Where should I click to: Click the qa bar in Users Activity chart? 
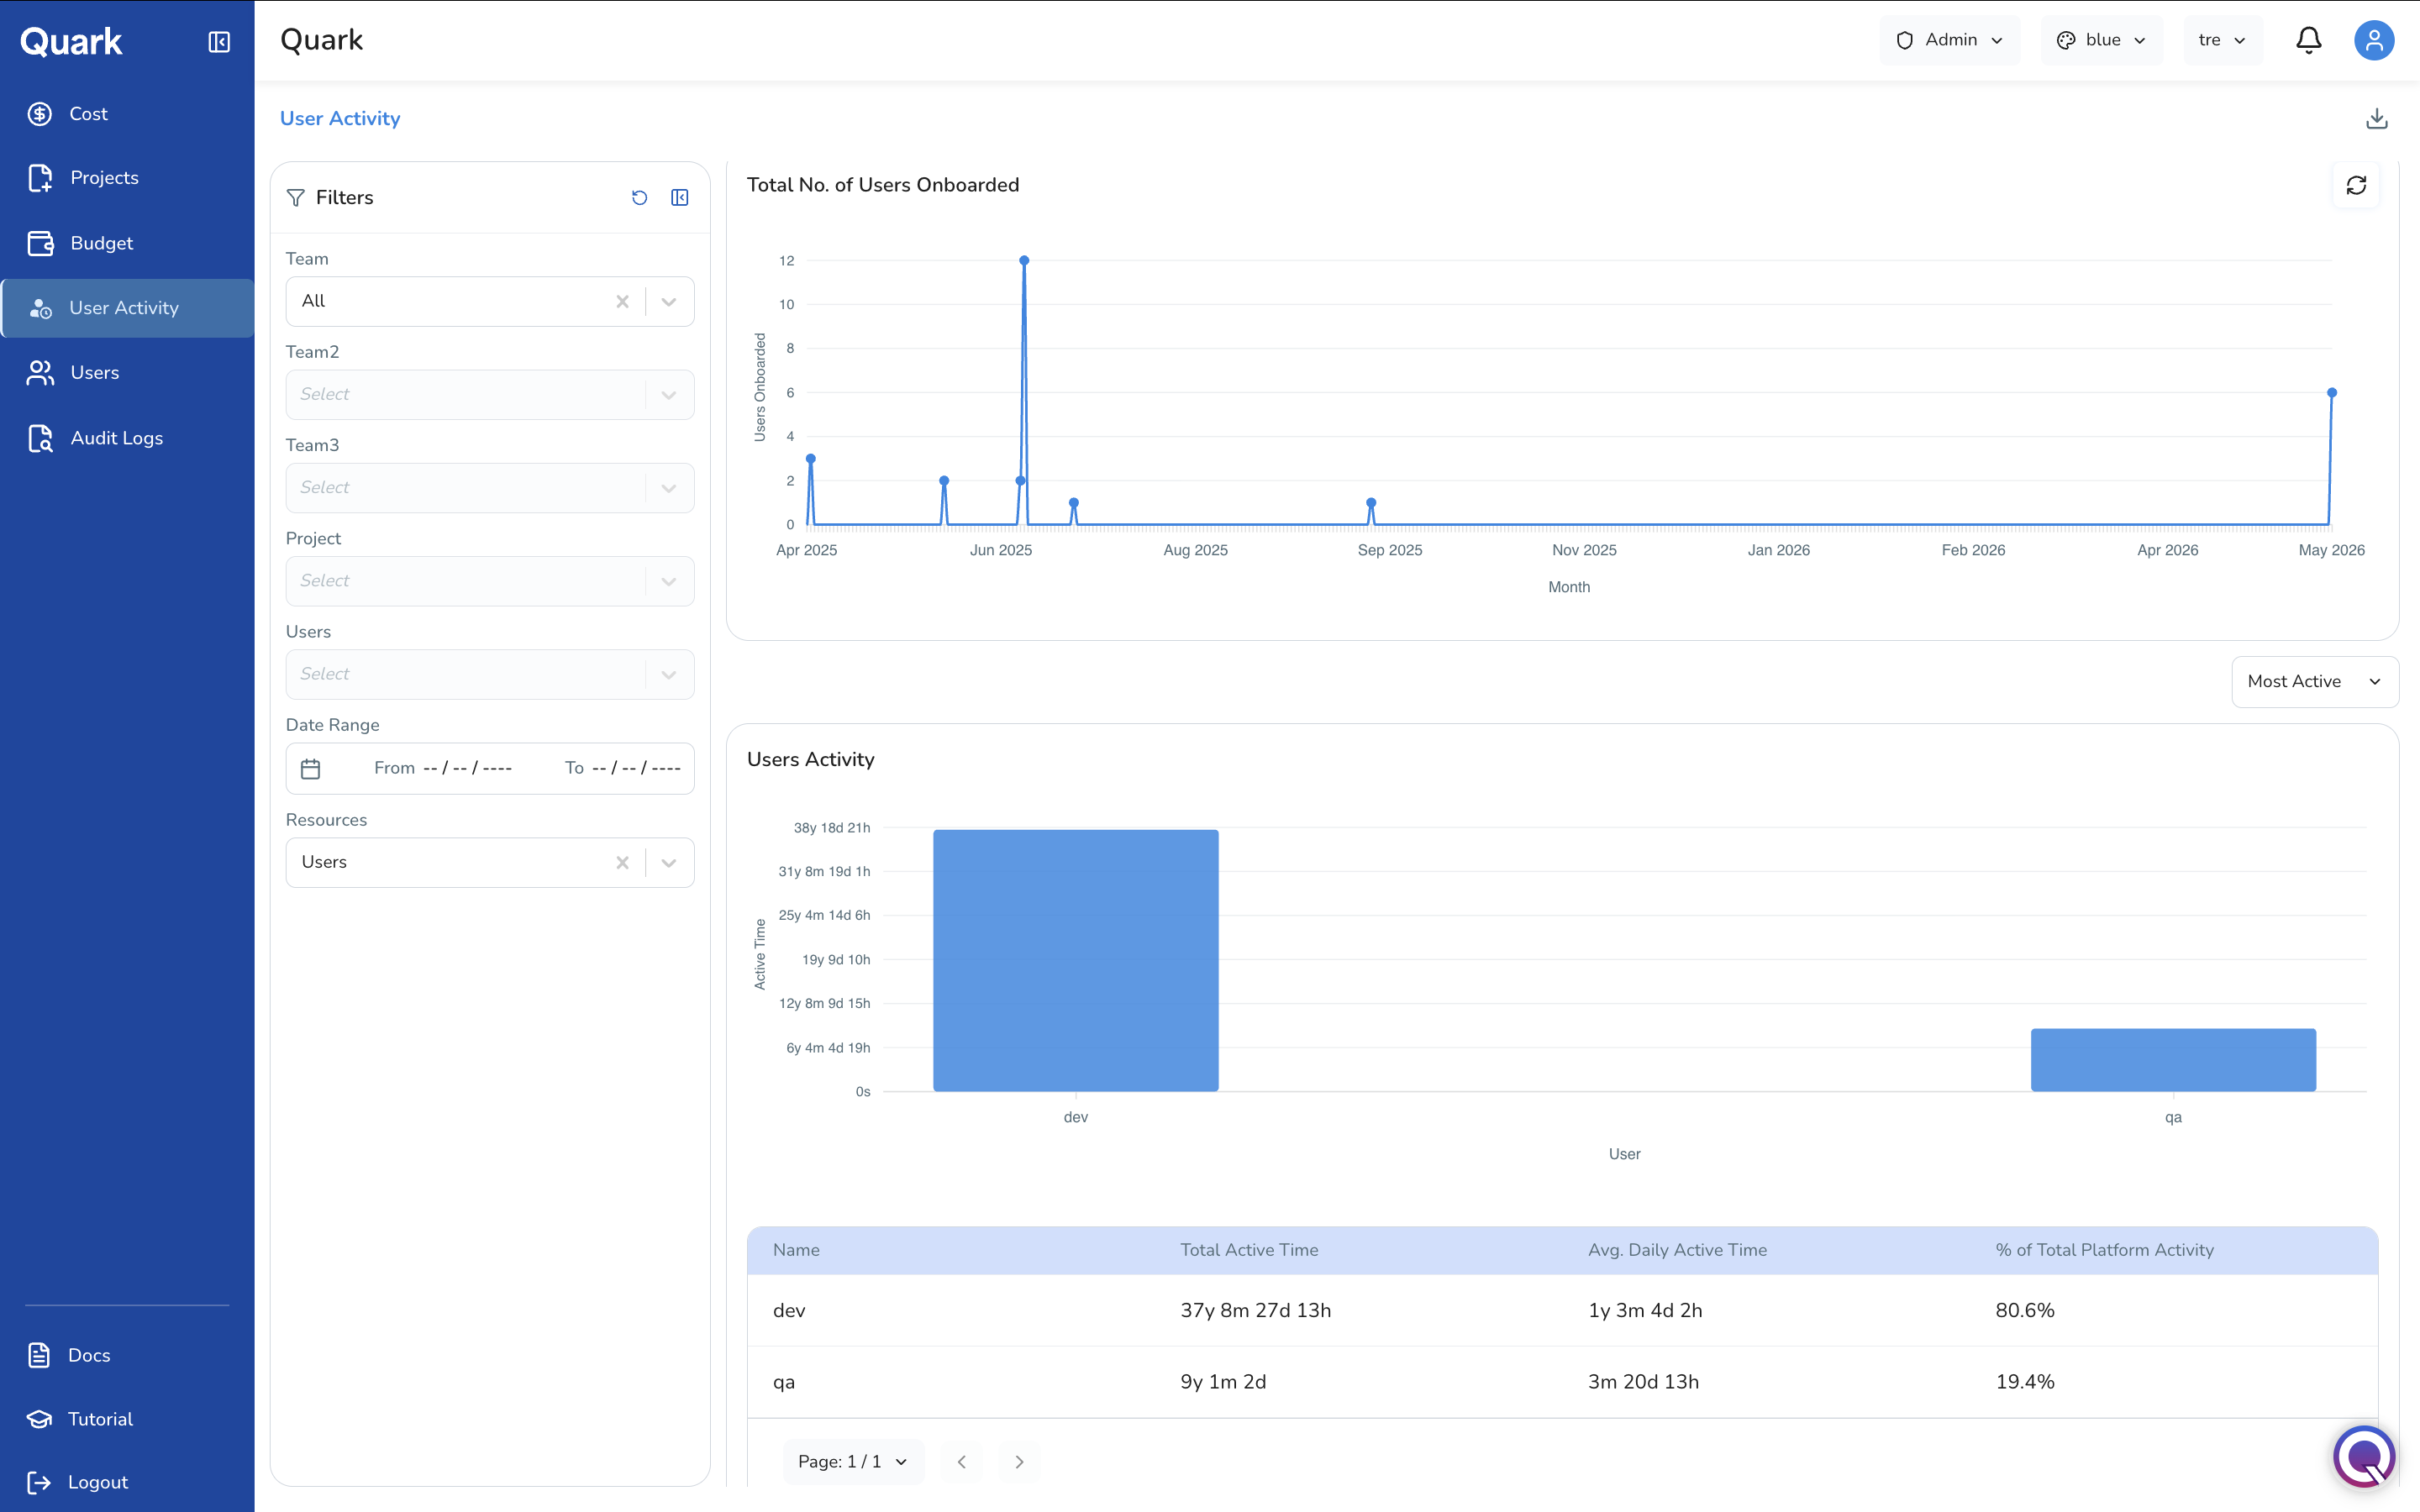coord(2173,1059)
